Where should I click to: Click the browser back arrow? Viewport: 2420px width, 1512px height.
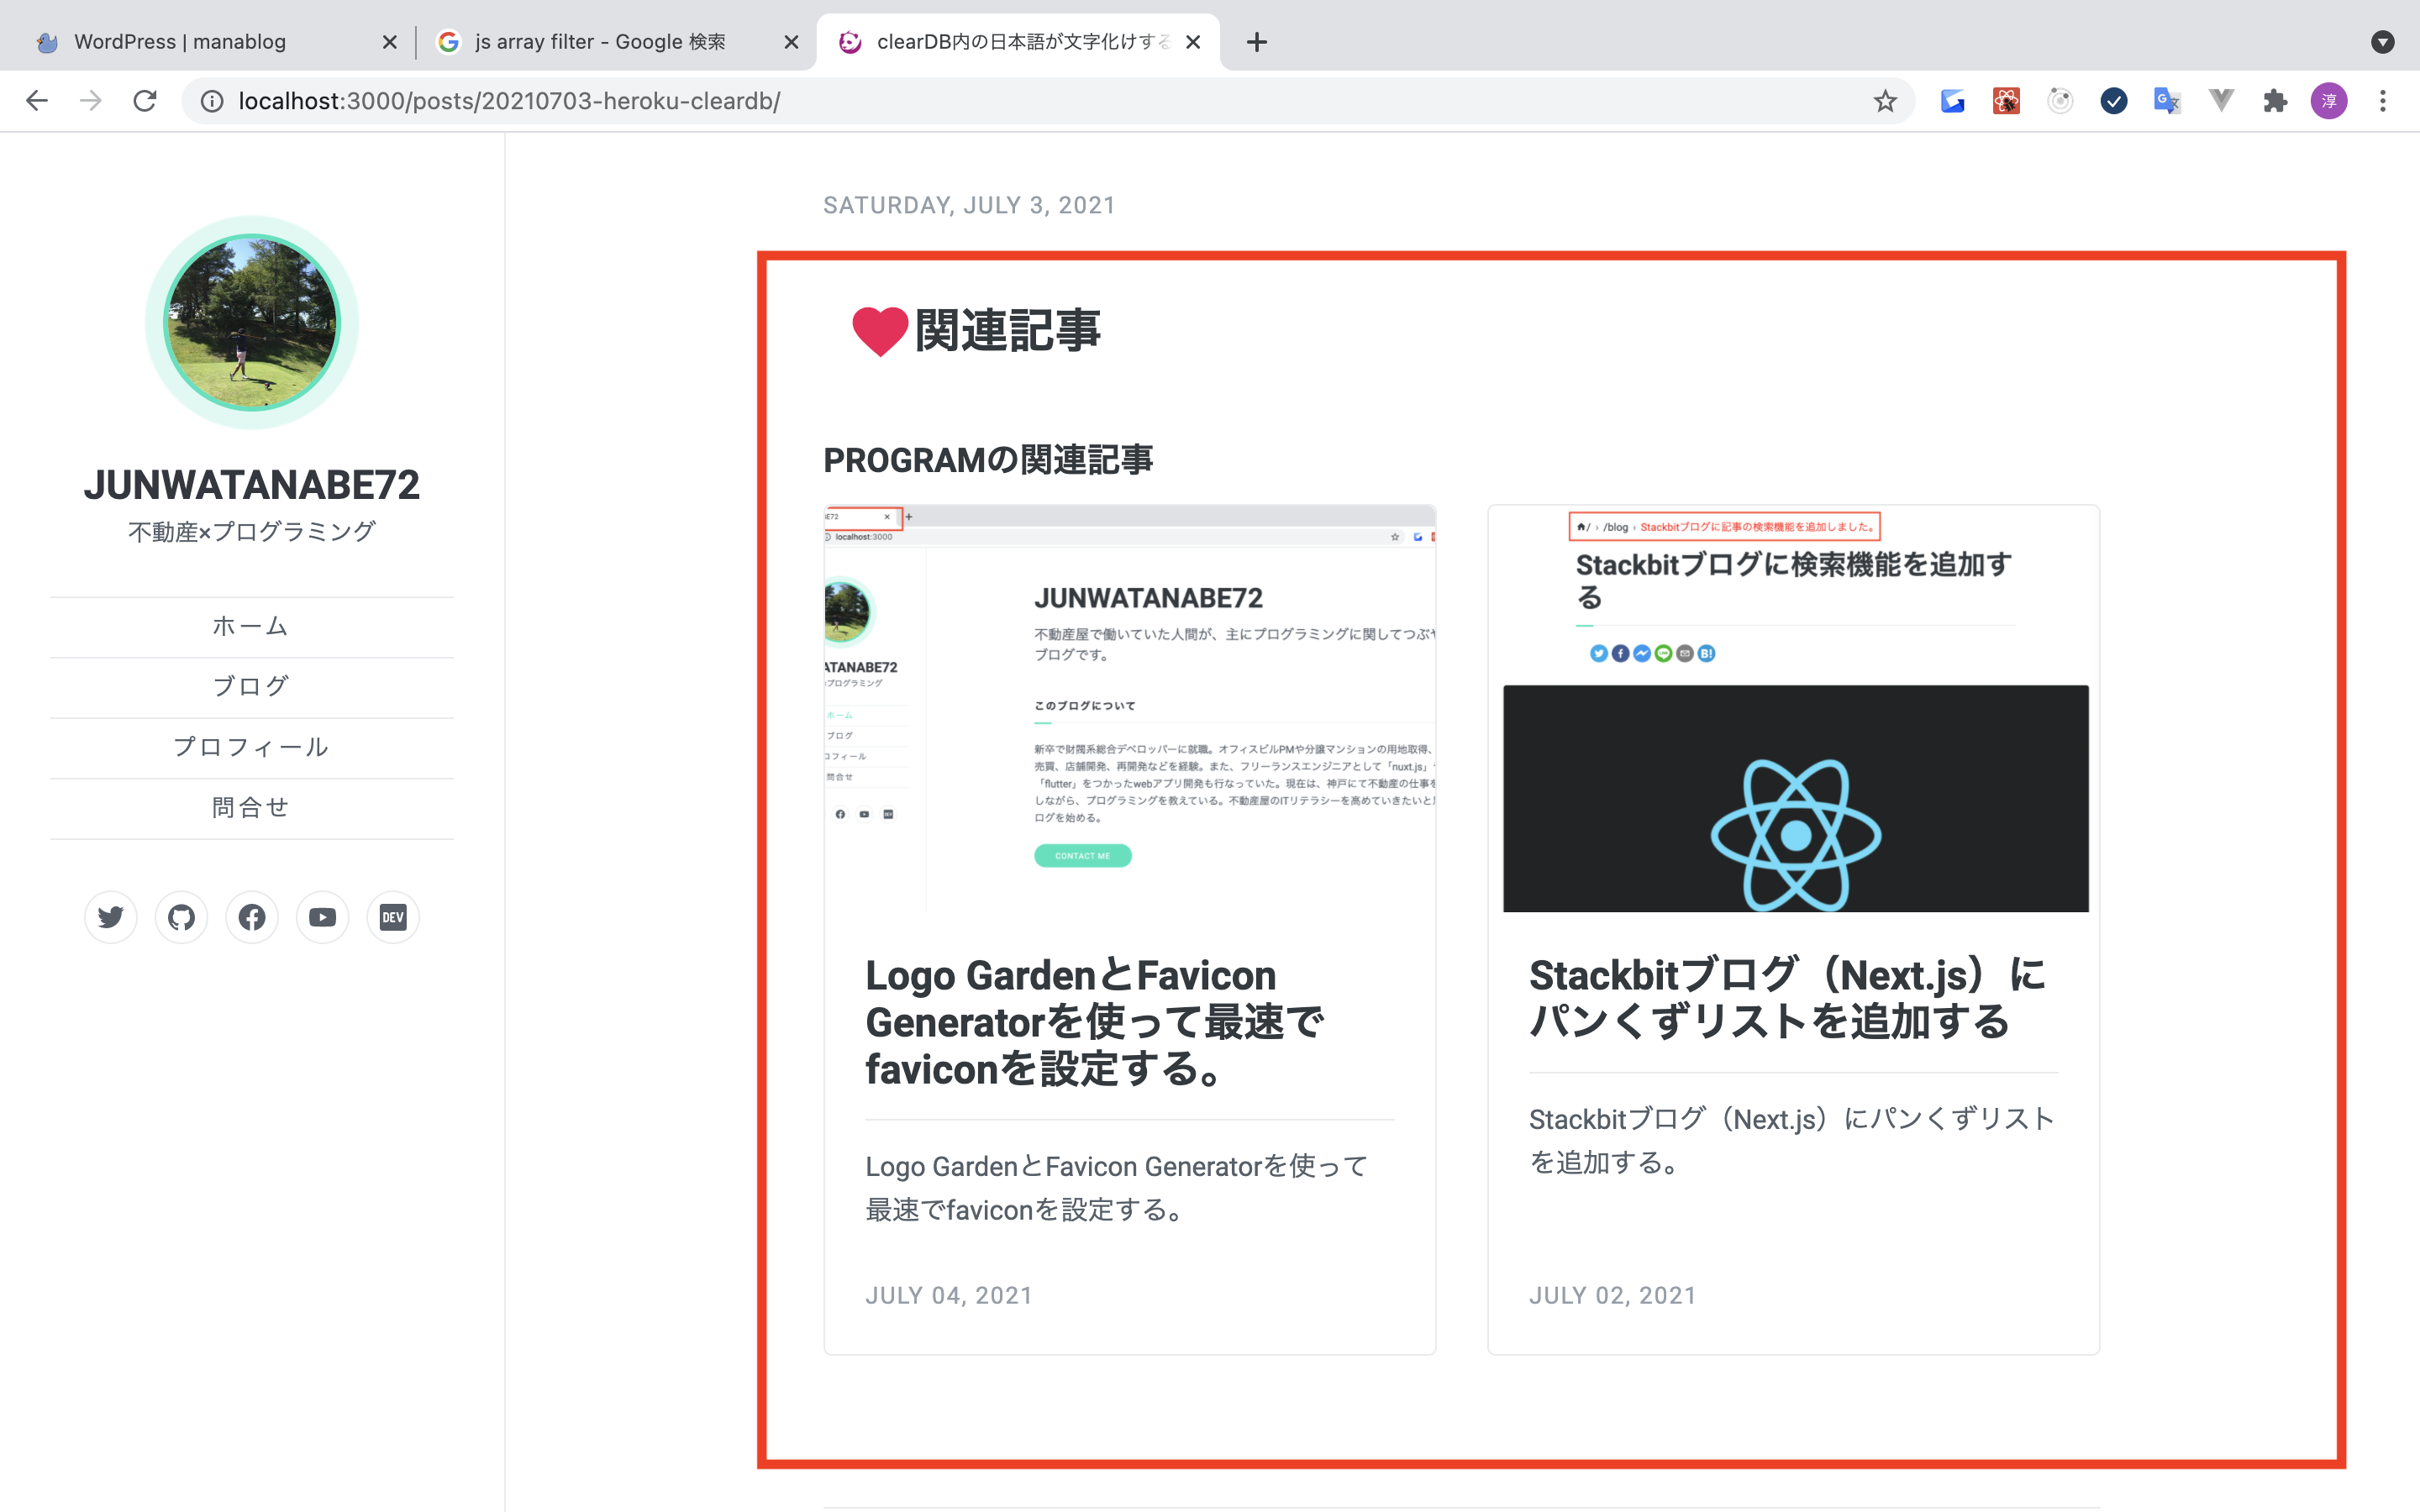[37, 101]
